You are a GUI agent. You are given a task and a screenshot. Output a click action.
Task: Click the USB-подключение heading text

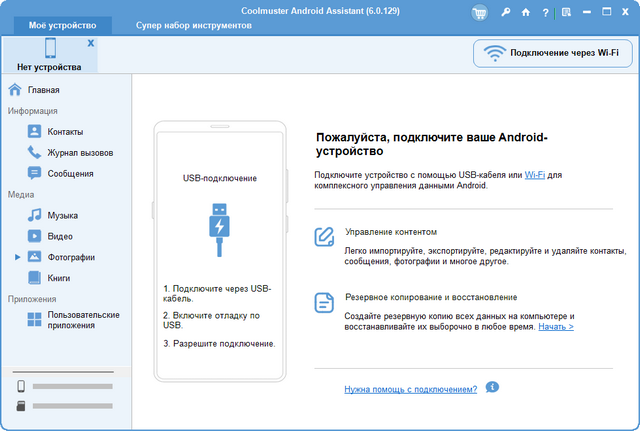[220, 178]
